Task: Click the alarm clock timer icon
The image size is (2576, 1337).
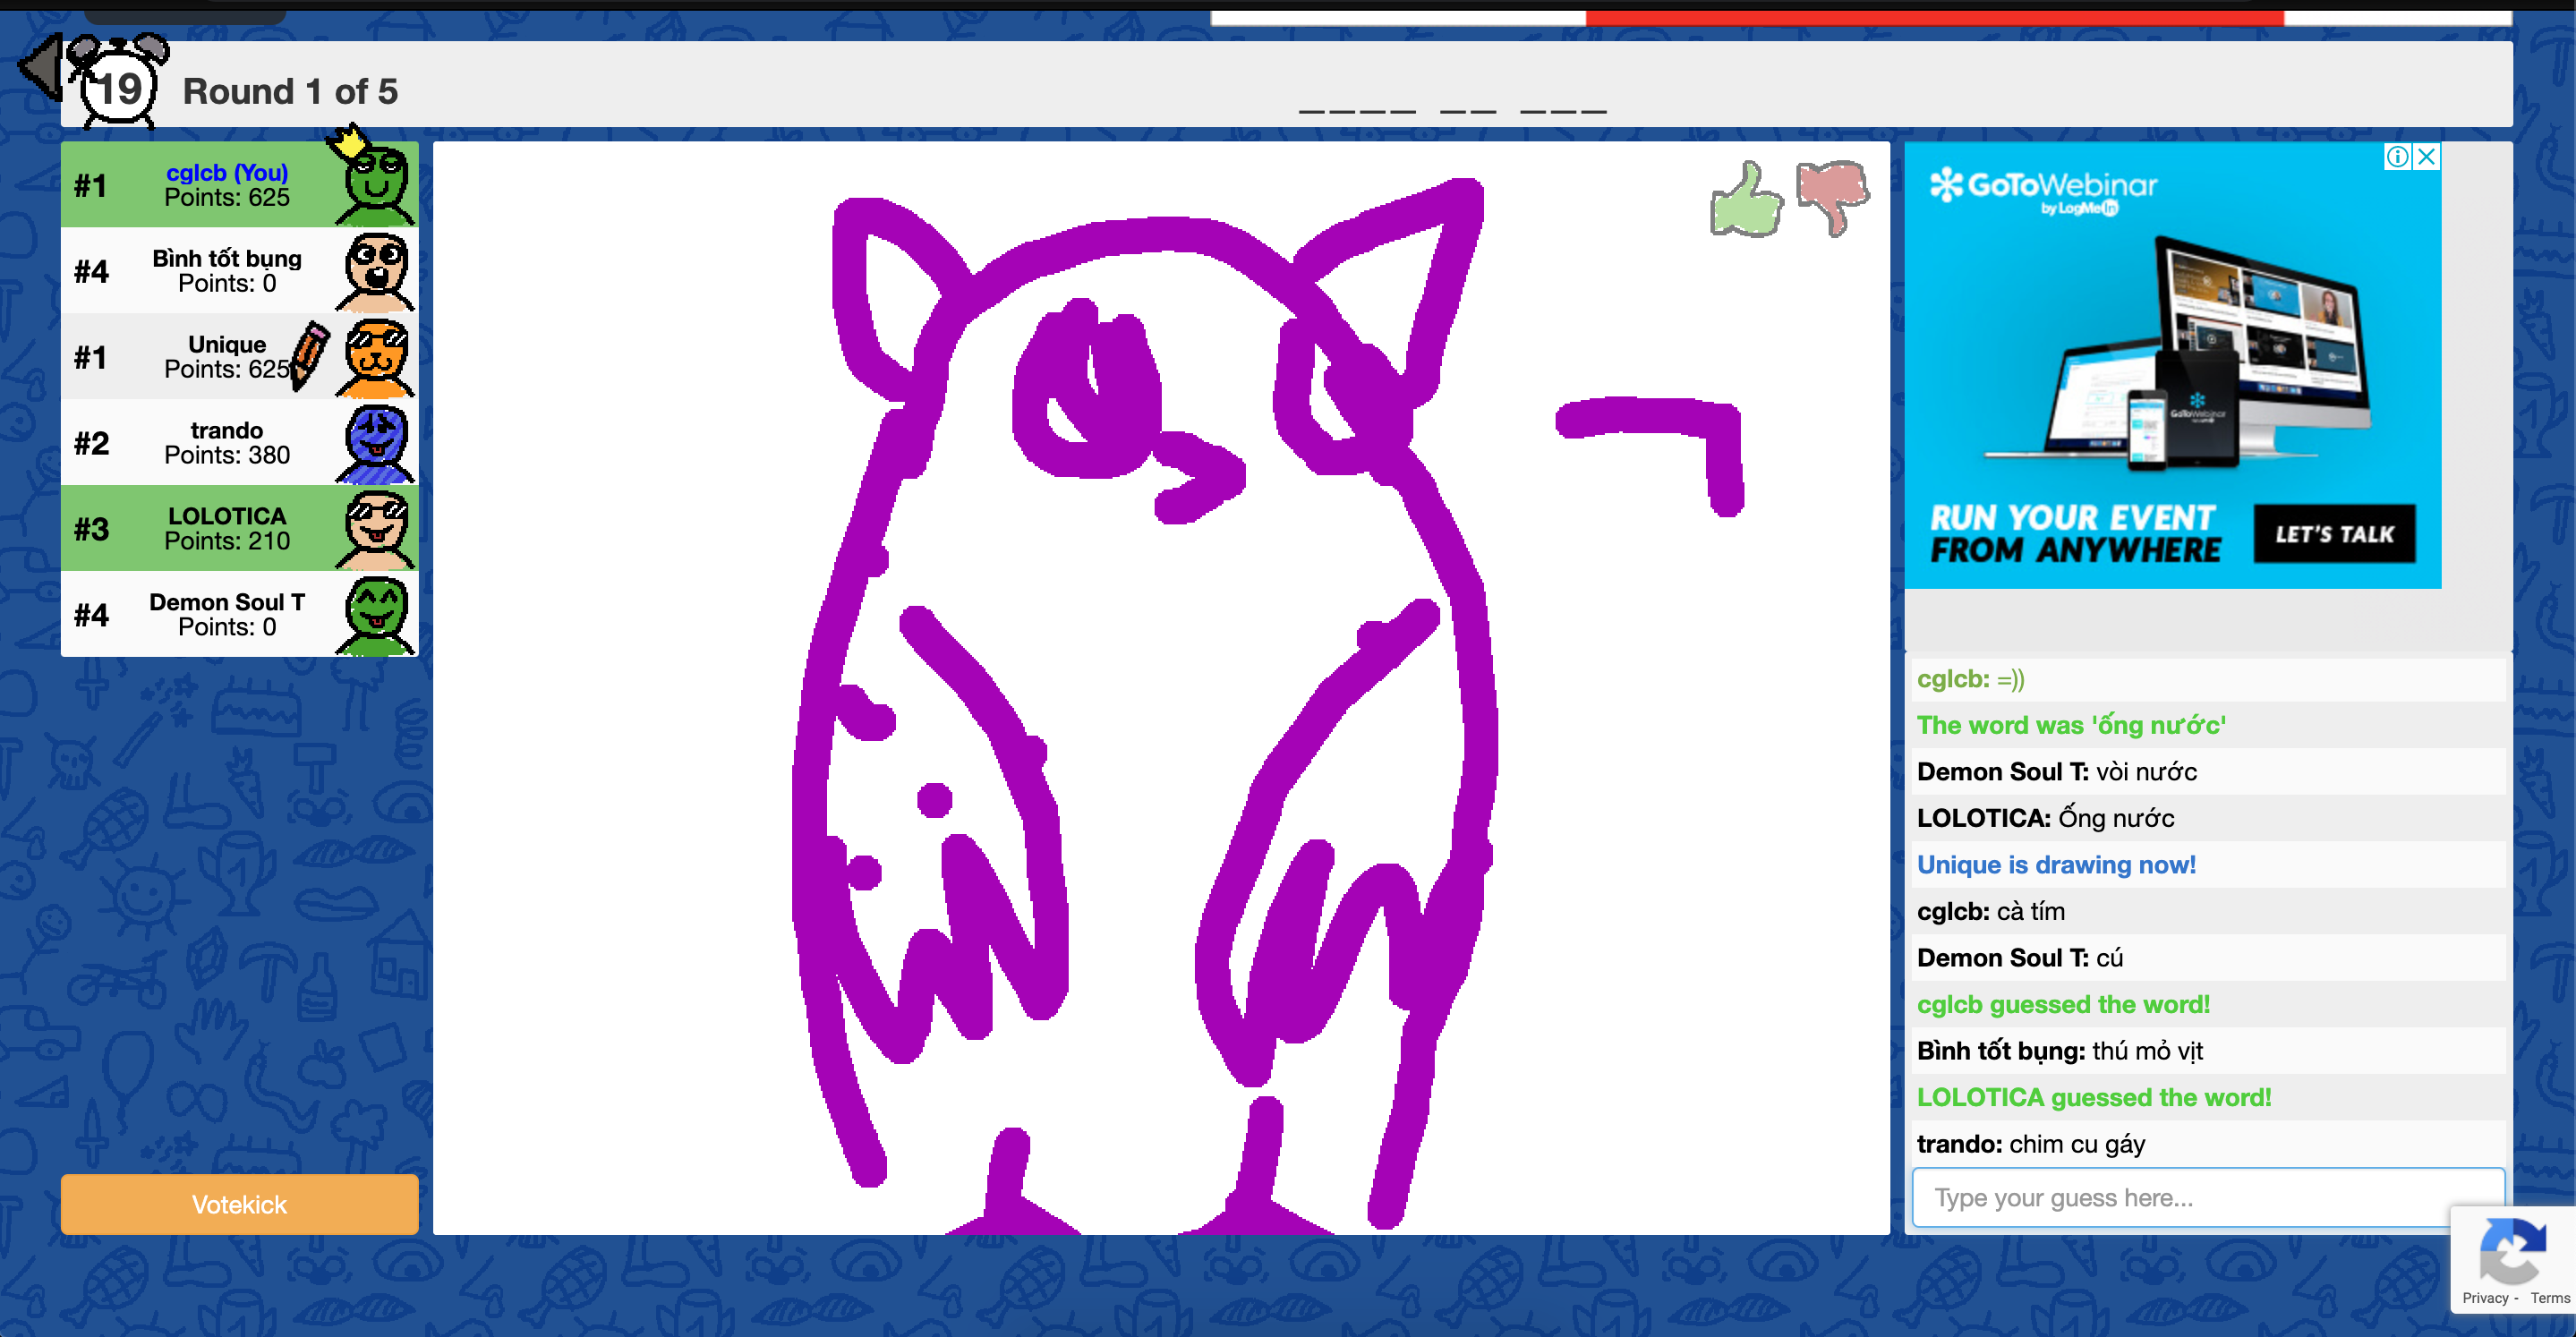Action: 119,88
